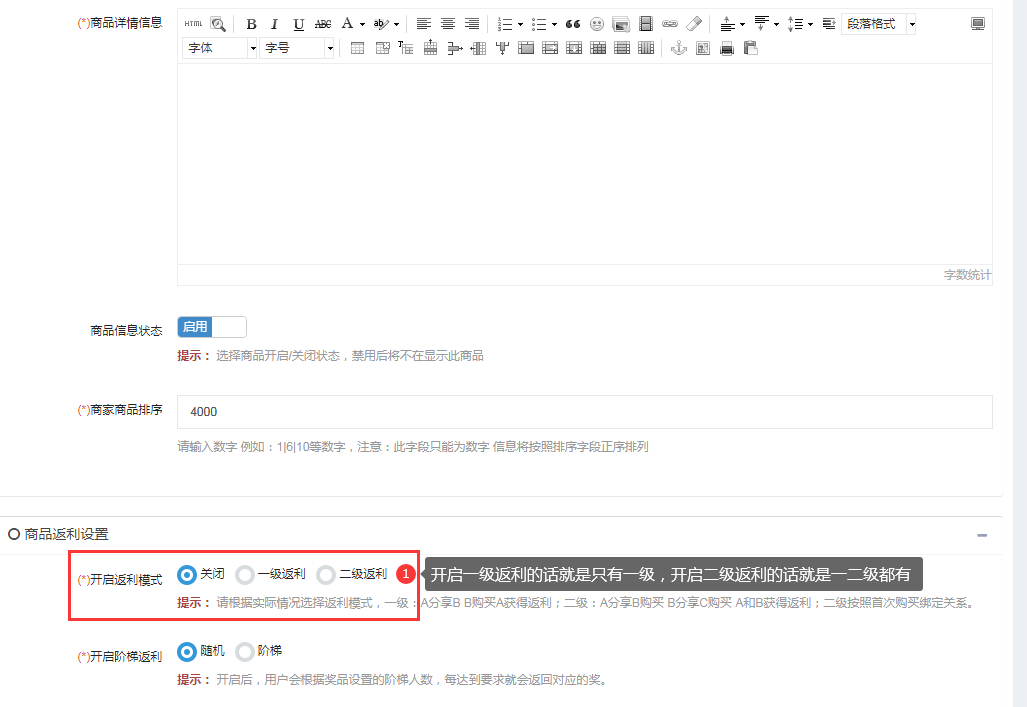Image resolution: width=1027 pixels, height=707 pixels.
Task: Insert a hyperlink
Action: [669, 24]
